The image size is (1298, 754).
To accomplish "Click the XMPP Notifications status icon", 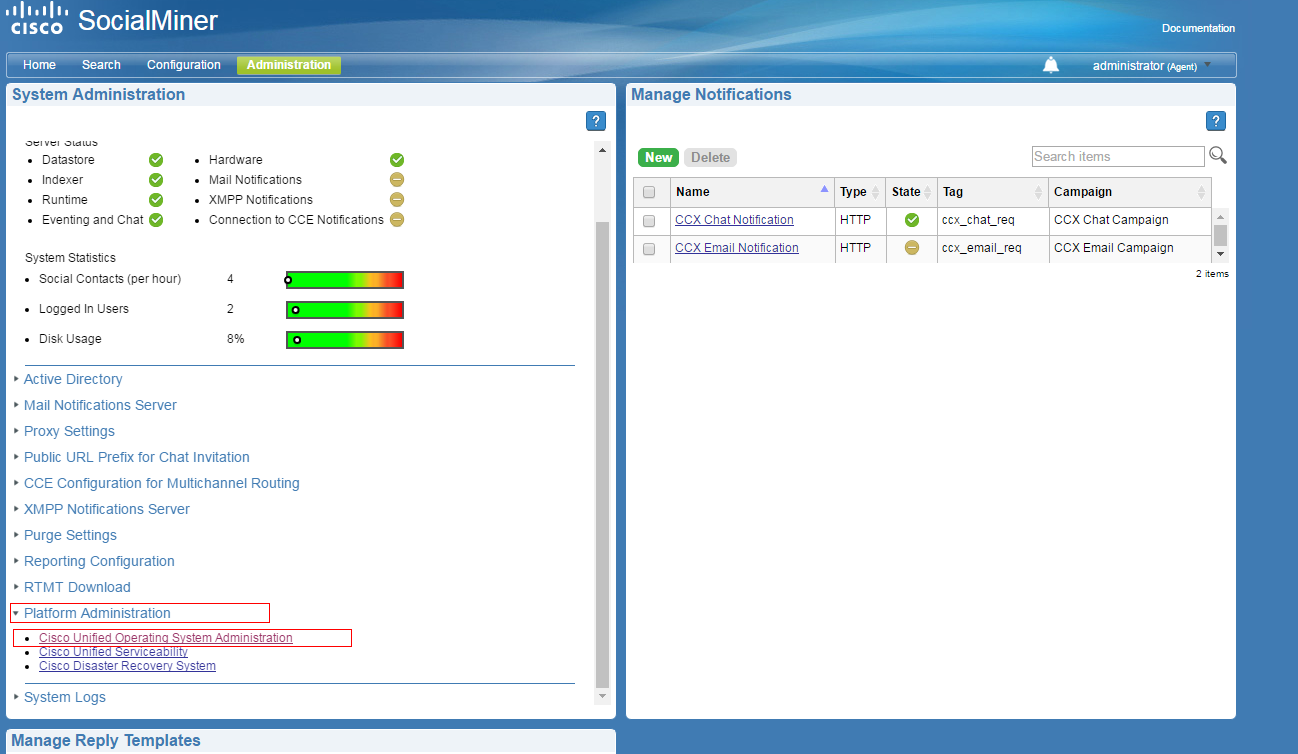I will (397, 200).
